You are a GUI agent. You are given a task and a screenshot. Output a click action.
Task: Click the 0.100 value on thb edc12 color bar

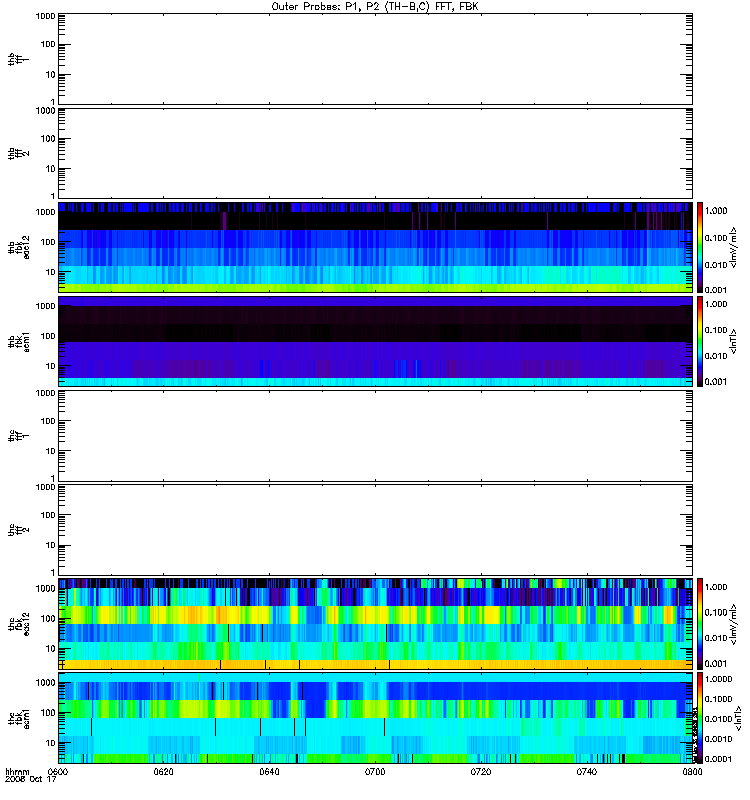click(716, 238)
